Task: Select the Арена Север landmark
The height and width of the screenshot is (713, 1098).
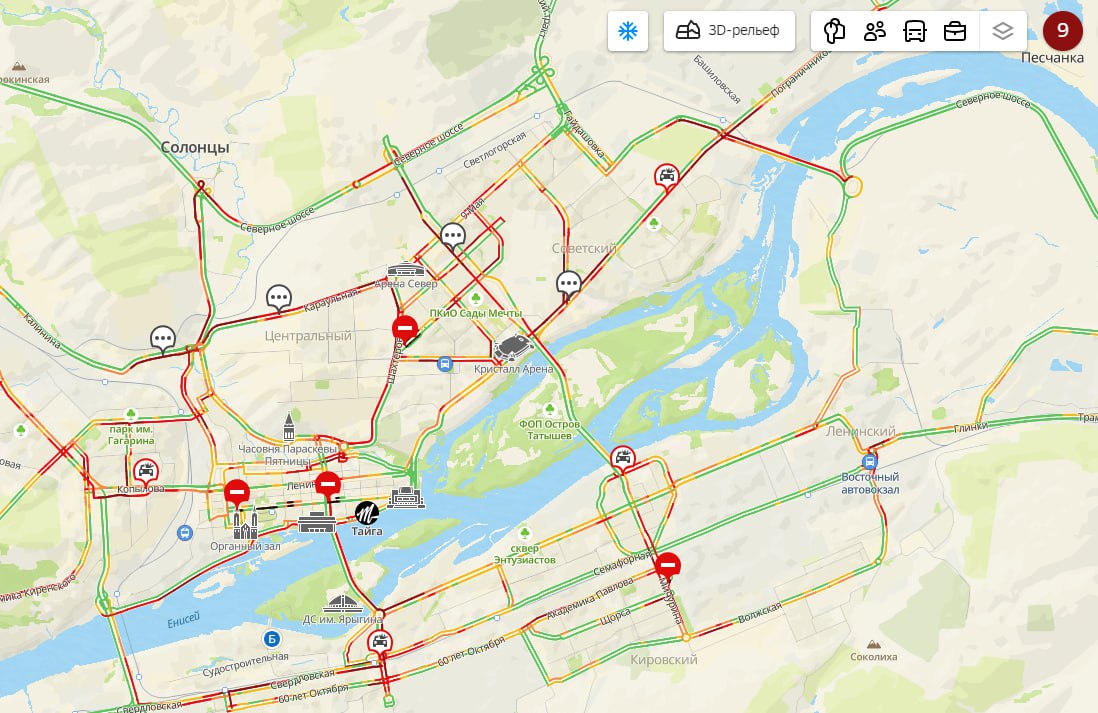Action: point(405,270)
